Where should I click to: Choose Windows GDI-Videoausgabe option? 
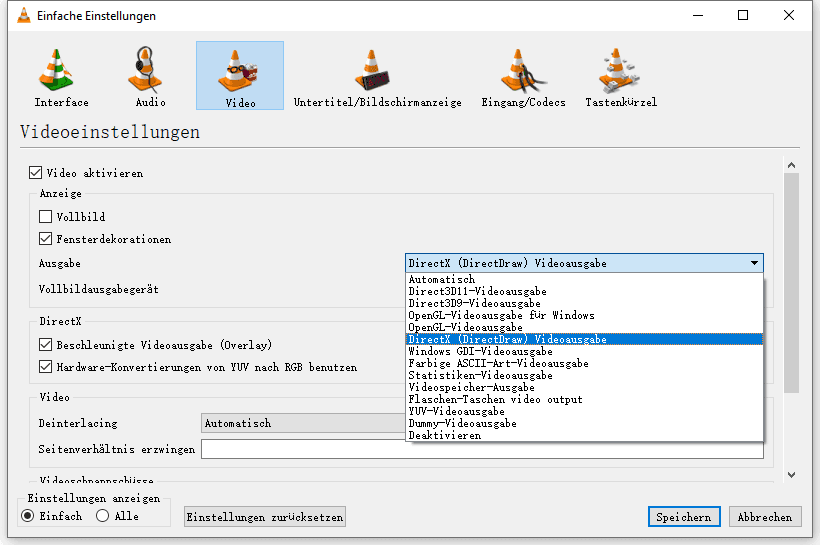tap(584, 351)
